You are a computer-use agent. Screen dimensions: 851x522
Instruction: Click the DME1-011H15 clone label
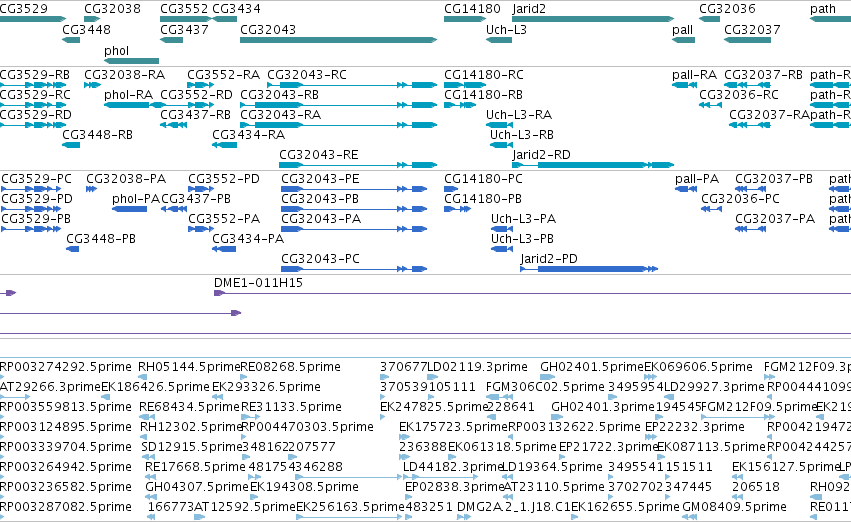258,283
